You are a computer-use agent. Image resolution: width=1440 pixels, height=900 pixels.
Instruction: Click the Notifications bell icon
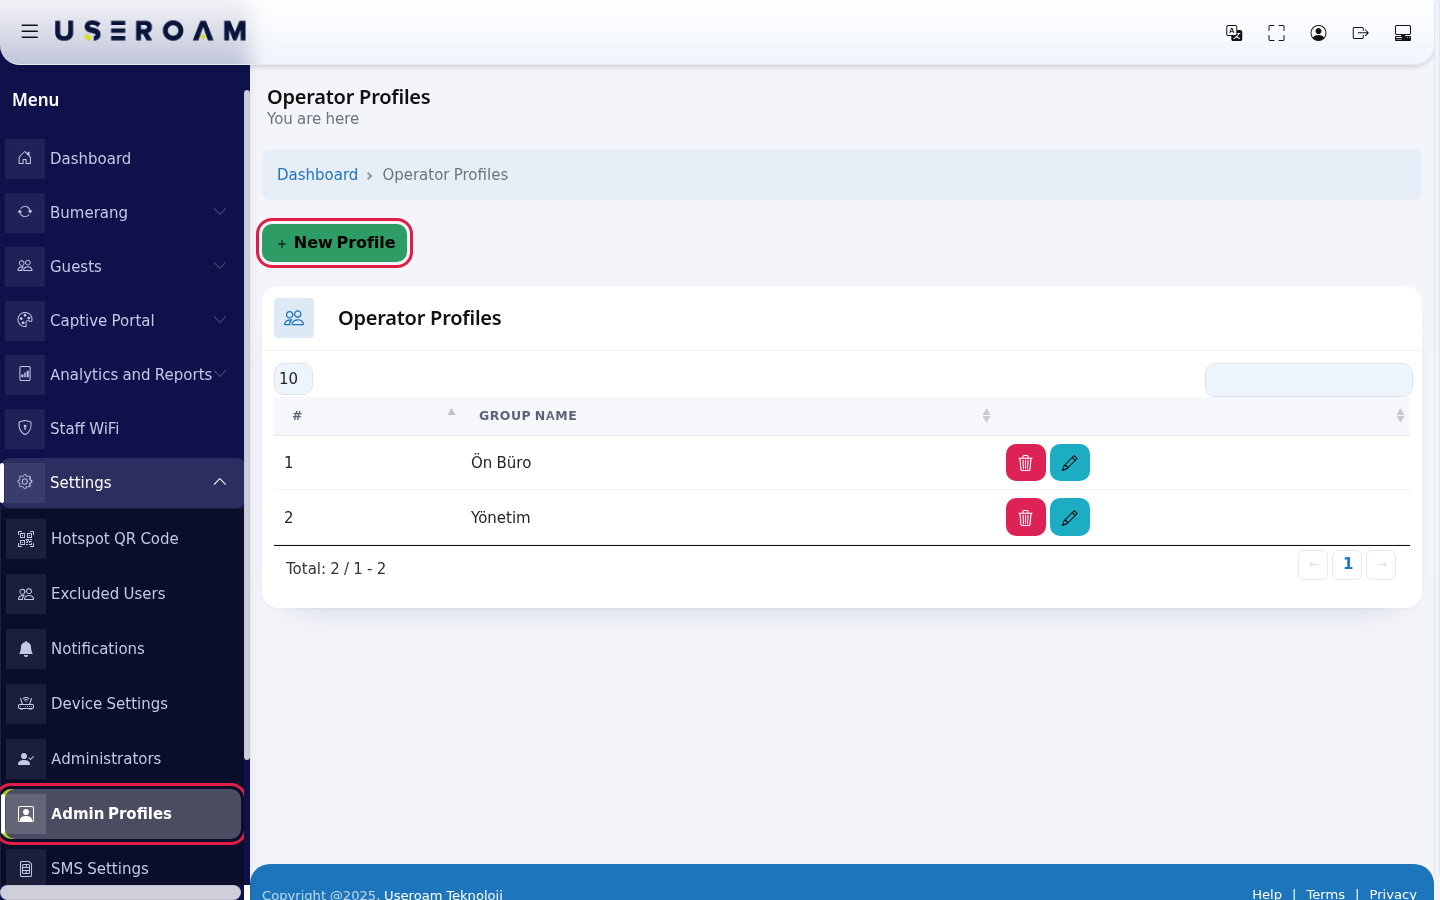tap(26, 648)
